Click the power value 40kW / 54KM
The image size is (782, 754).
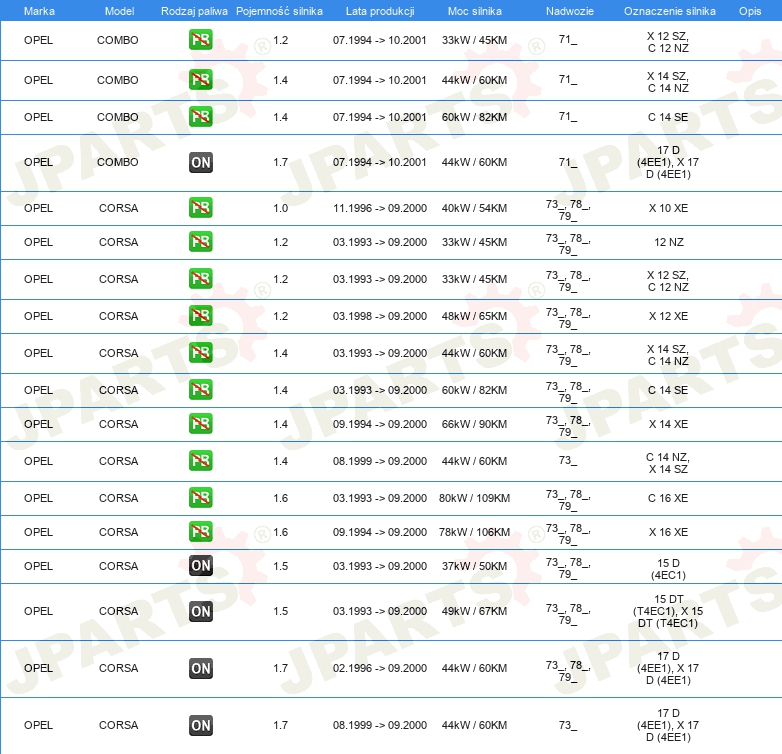point(474,208)
